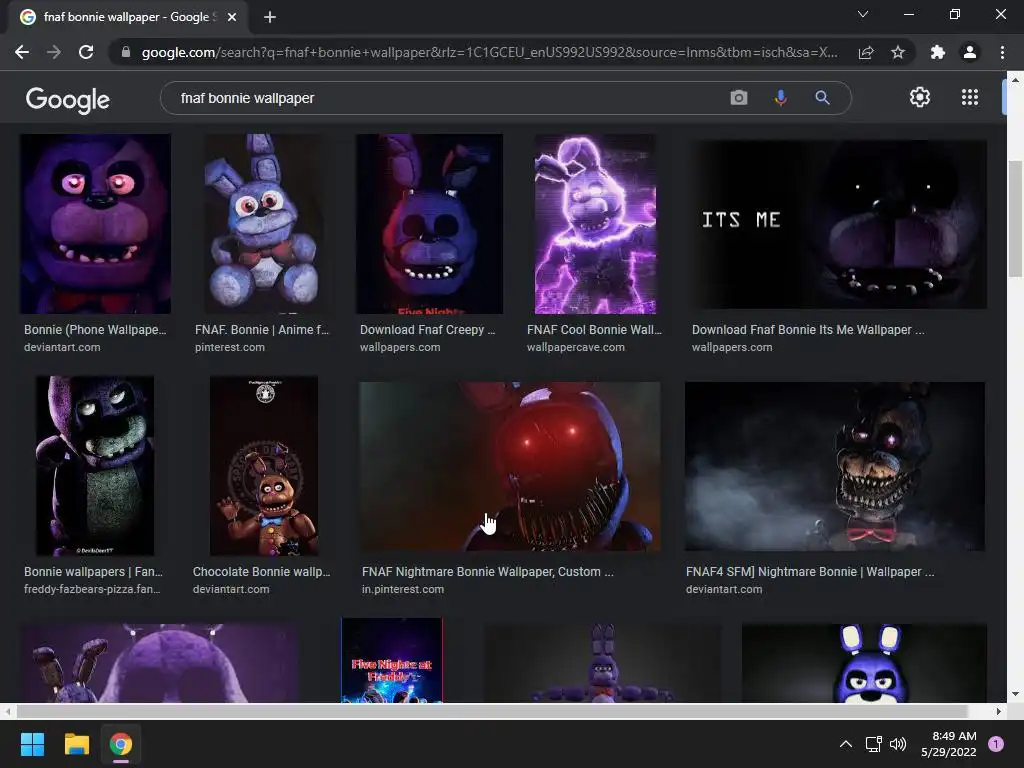Click the address bar URL
Viewport: 1024px width, 768px height.
(489, 52)
